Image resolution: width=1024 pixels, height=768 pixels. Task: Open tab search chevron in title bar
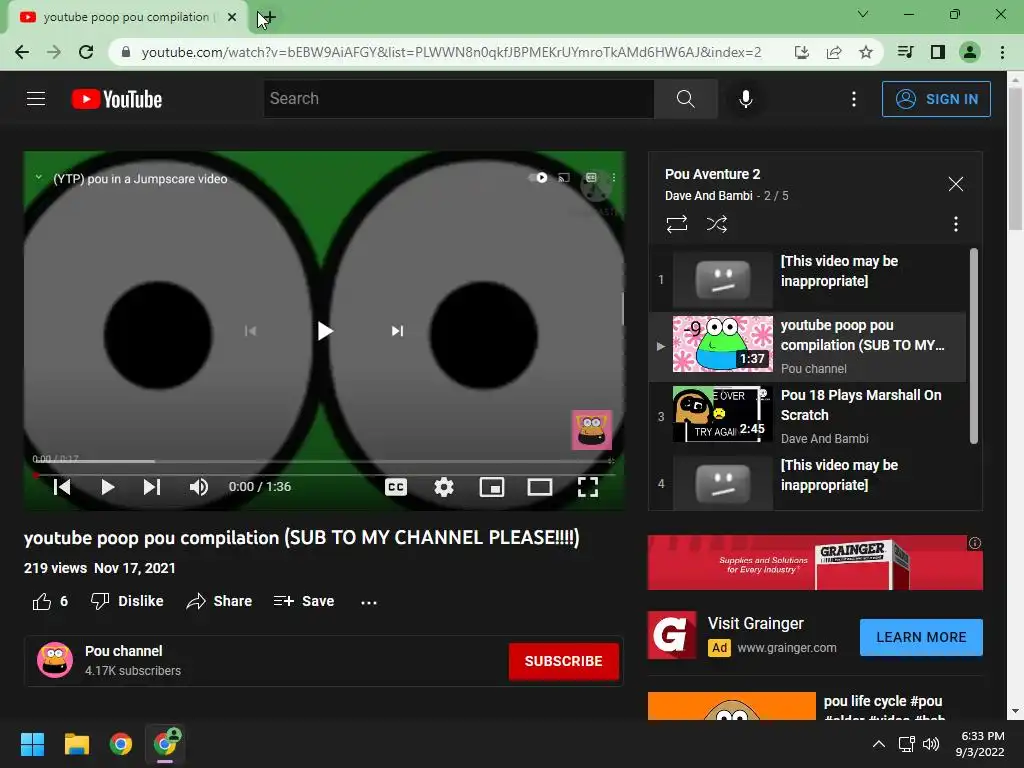point(863,14)
